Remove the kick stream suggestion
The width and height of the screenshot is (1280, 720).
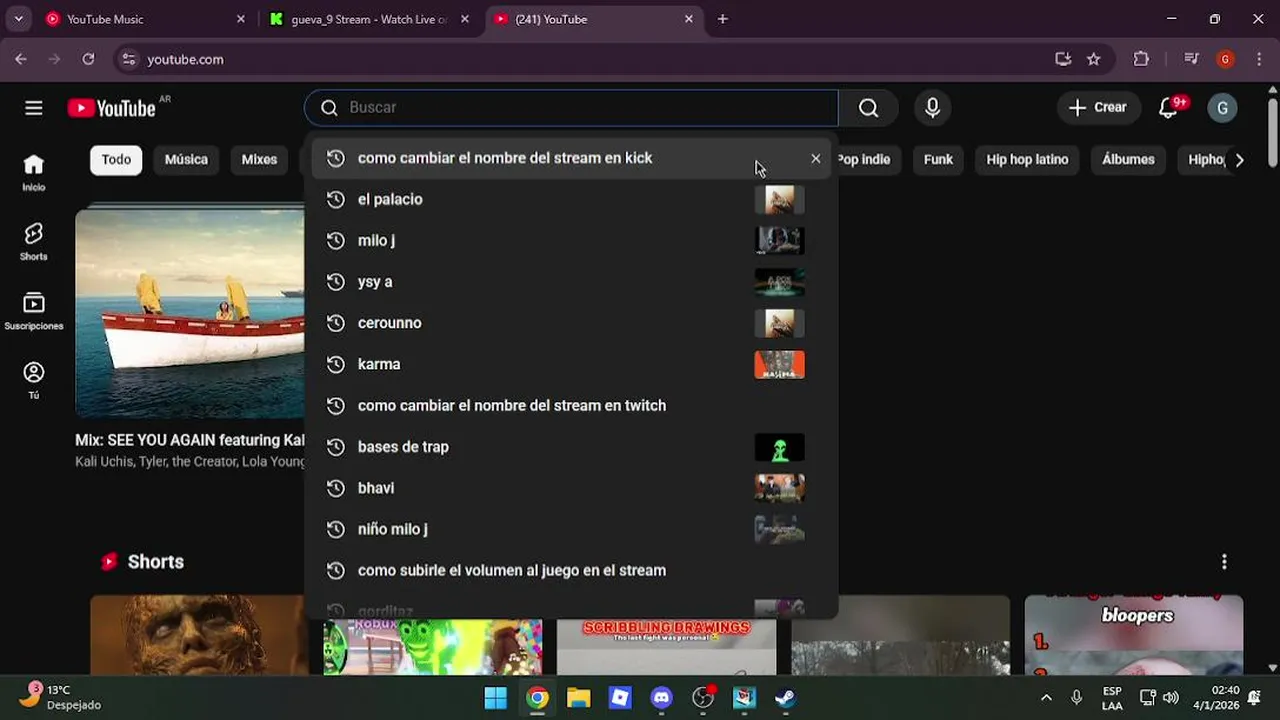(816, 158)
